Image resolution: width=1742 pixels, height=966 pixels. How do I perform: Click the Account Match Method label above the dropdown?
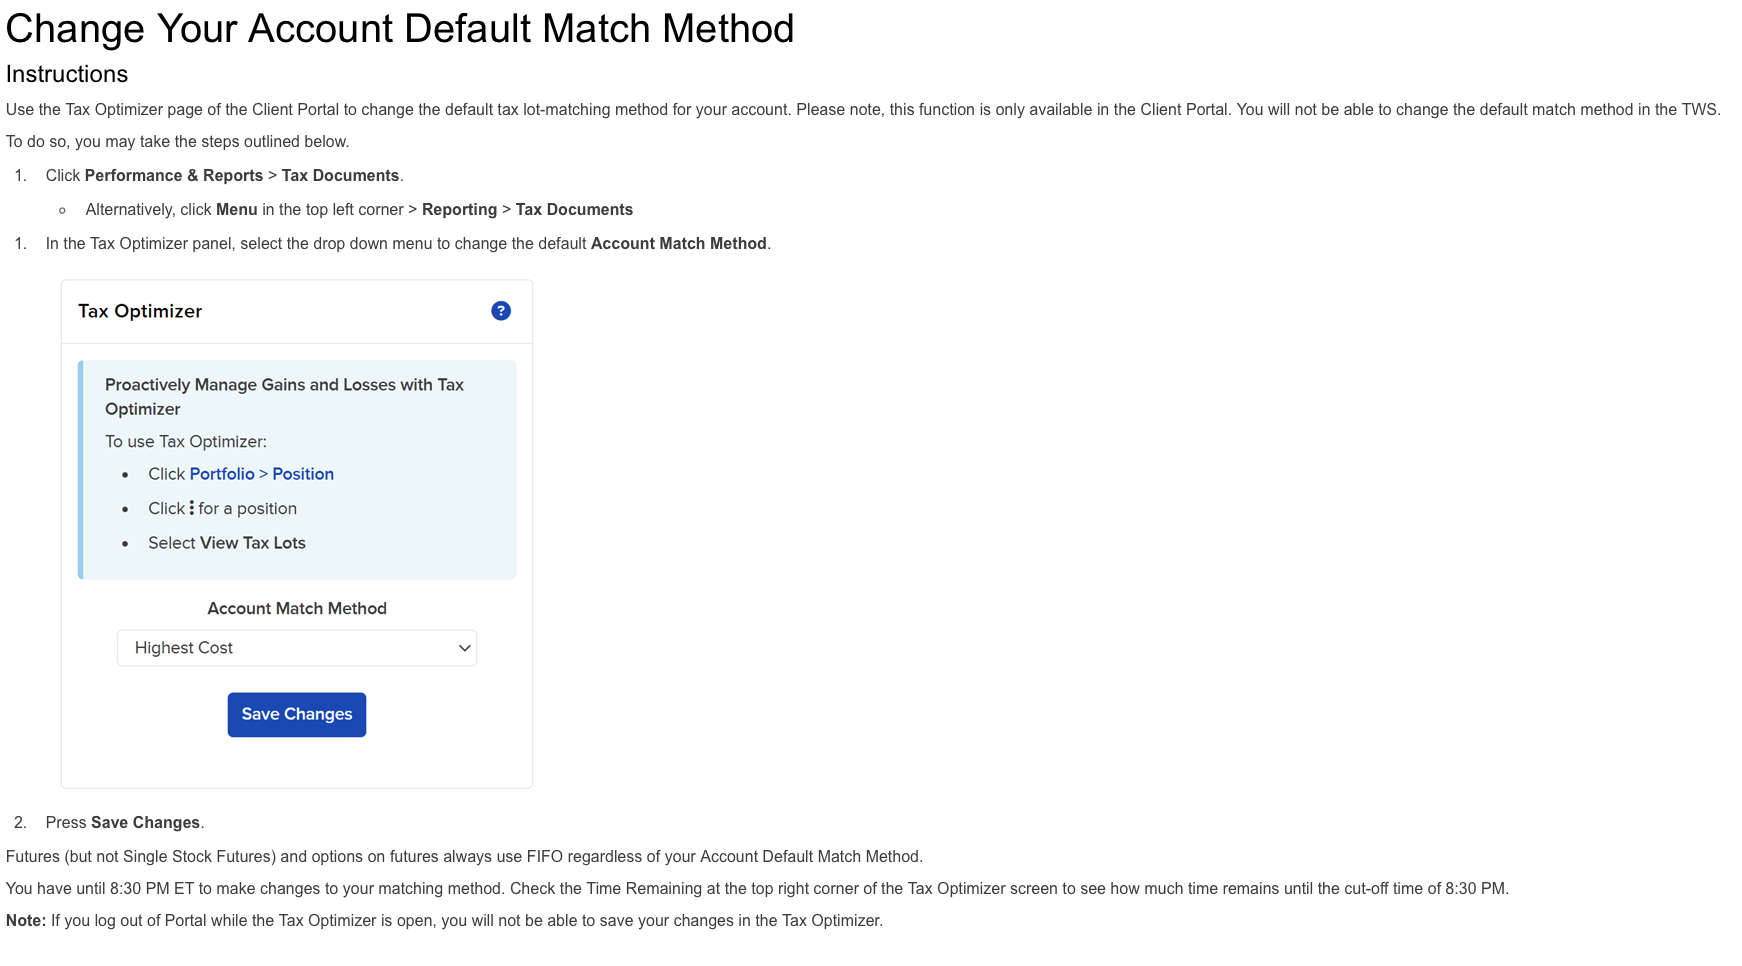pos(297,608)
